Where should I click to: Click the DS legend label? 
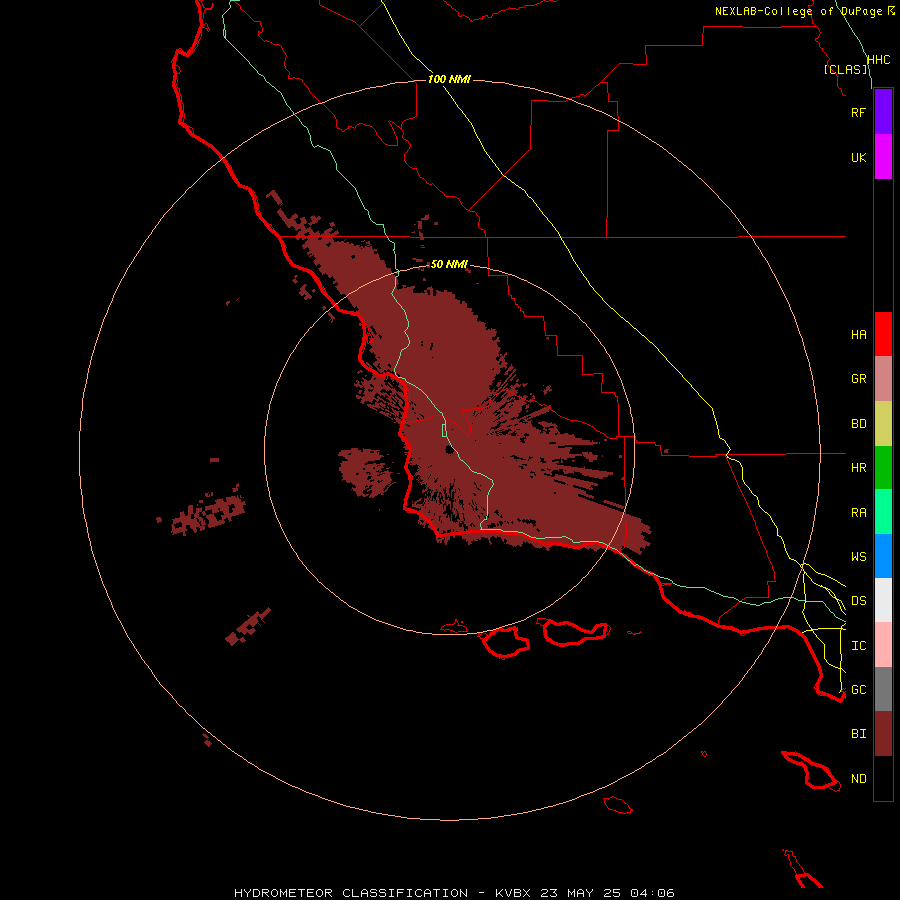[858, 601]
